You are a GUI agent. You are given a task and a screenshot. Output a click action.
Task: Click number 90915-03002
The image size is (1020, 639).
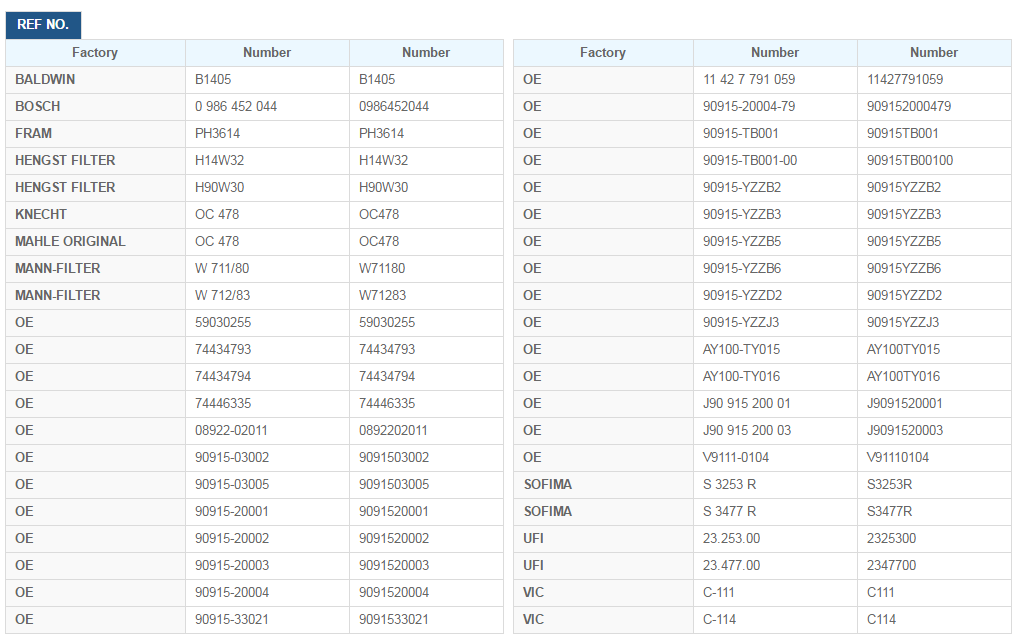tap(232, 457)
